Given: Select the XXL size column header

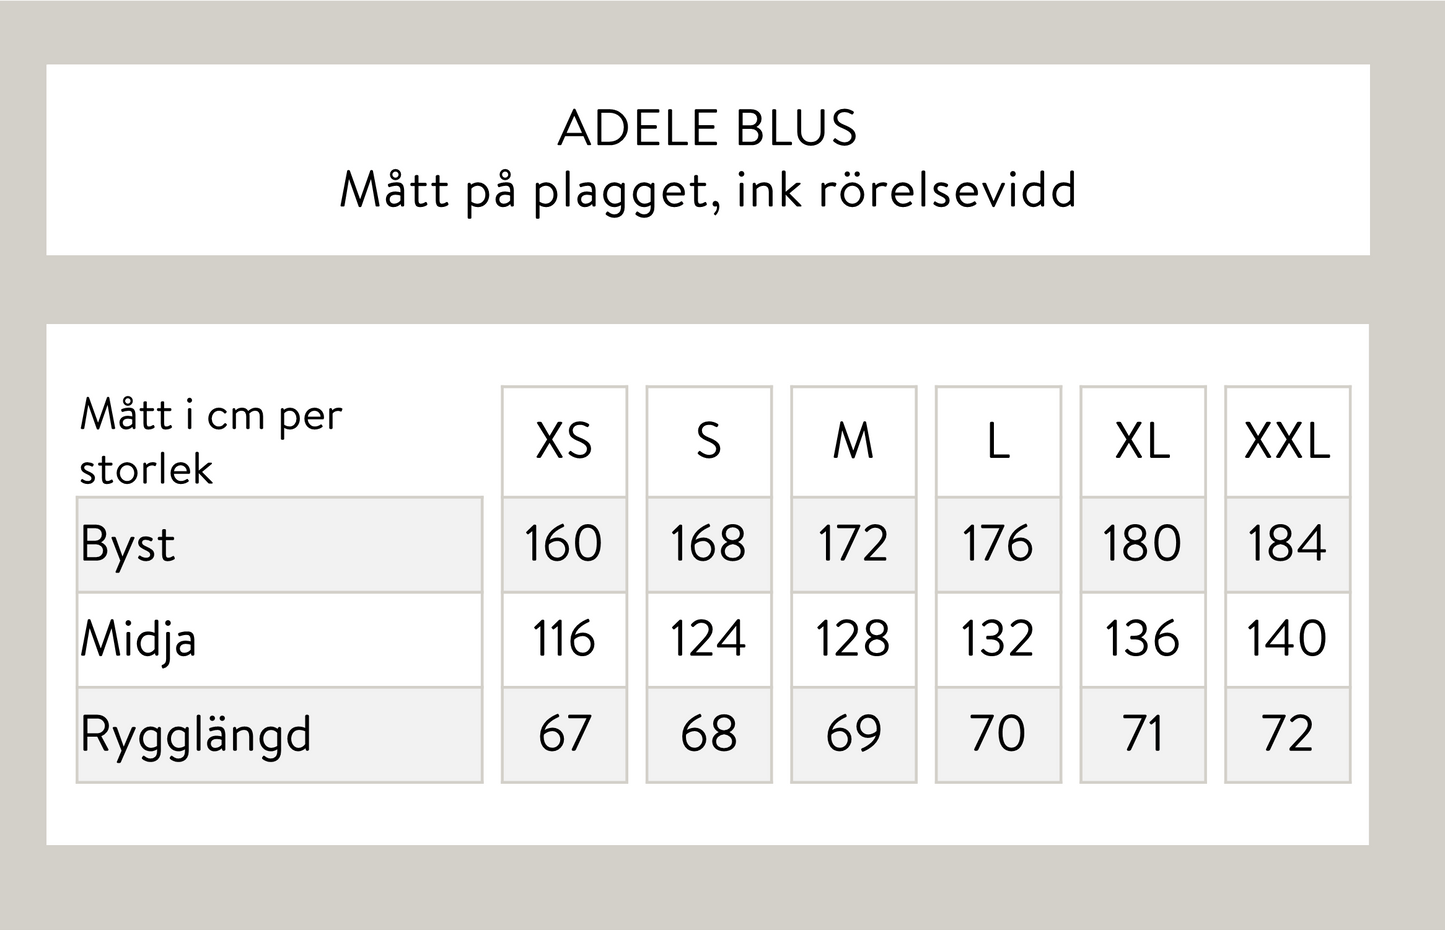Looking at the screenshot, I should pos(1287,441).
